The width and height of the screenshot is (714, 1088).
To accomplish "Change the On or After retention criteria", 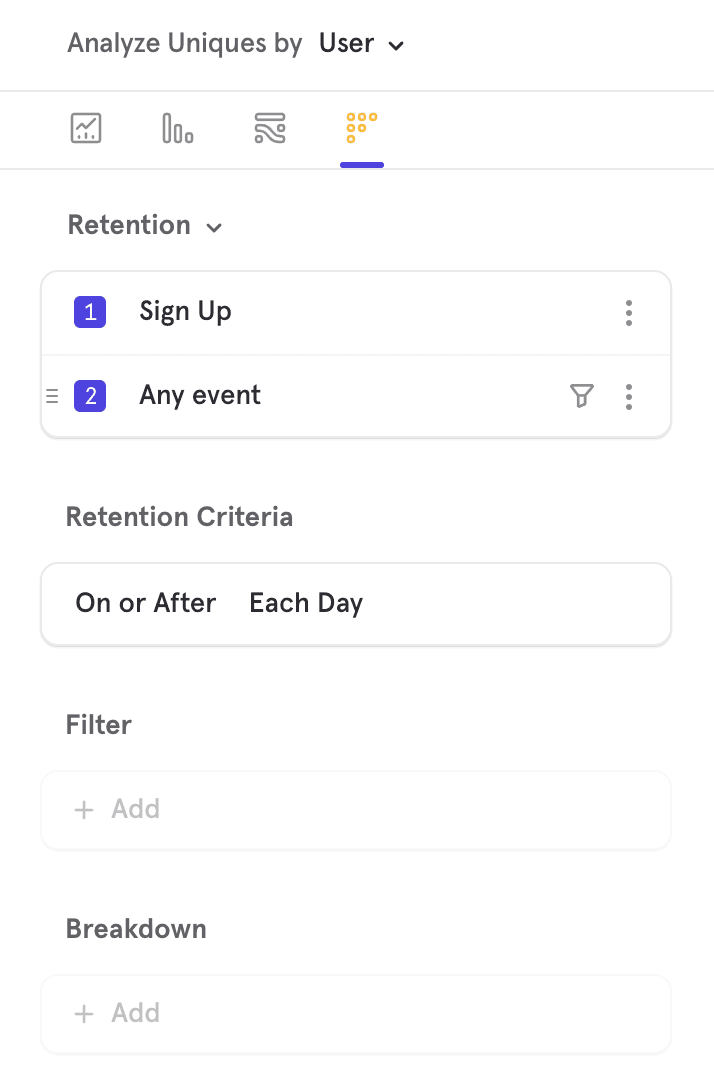I will (146, 603).
